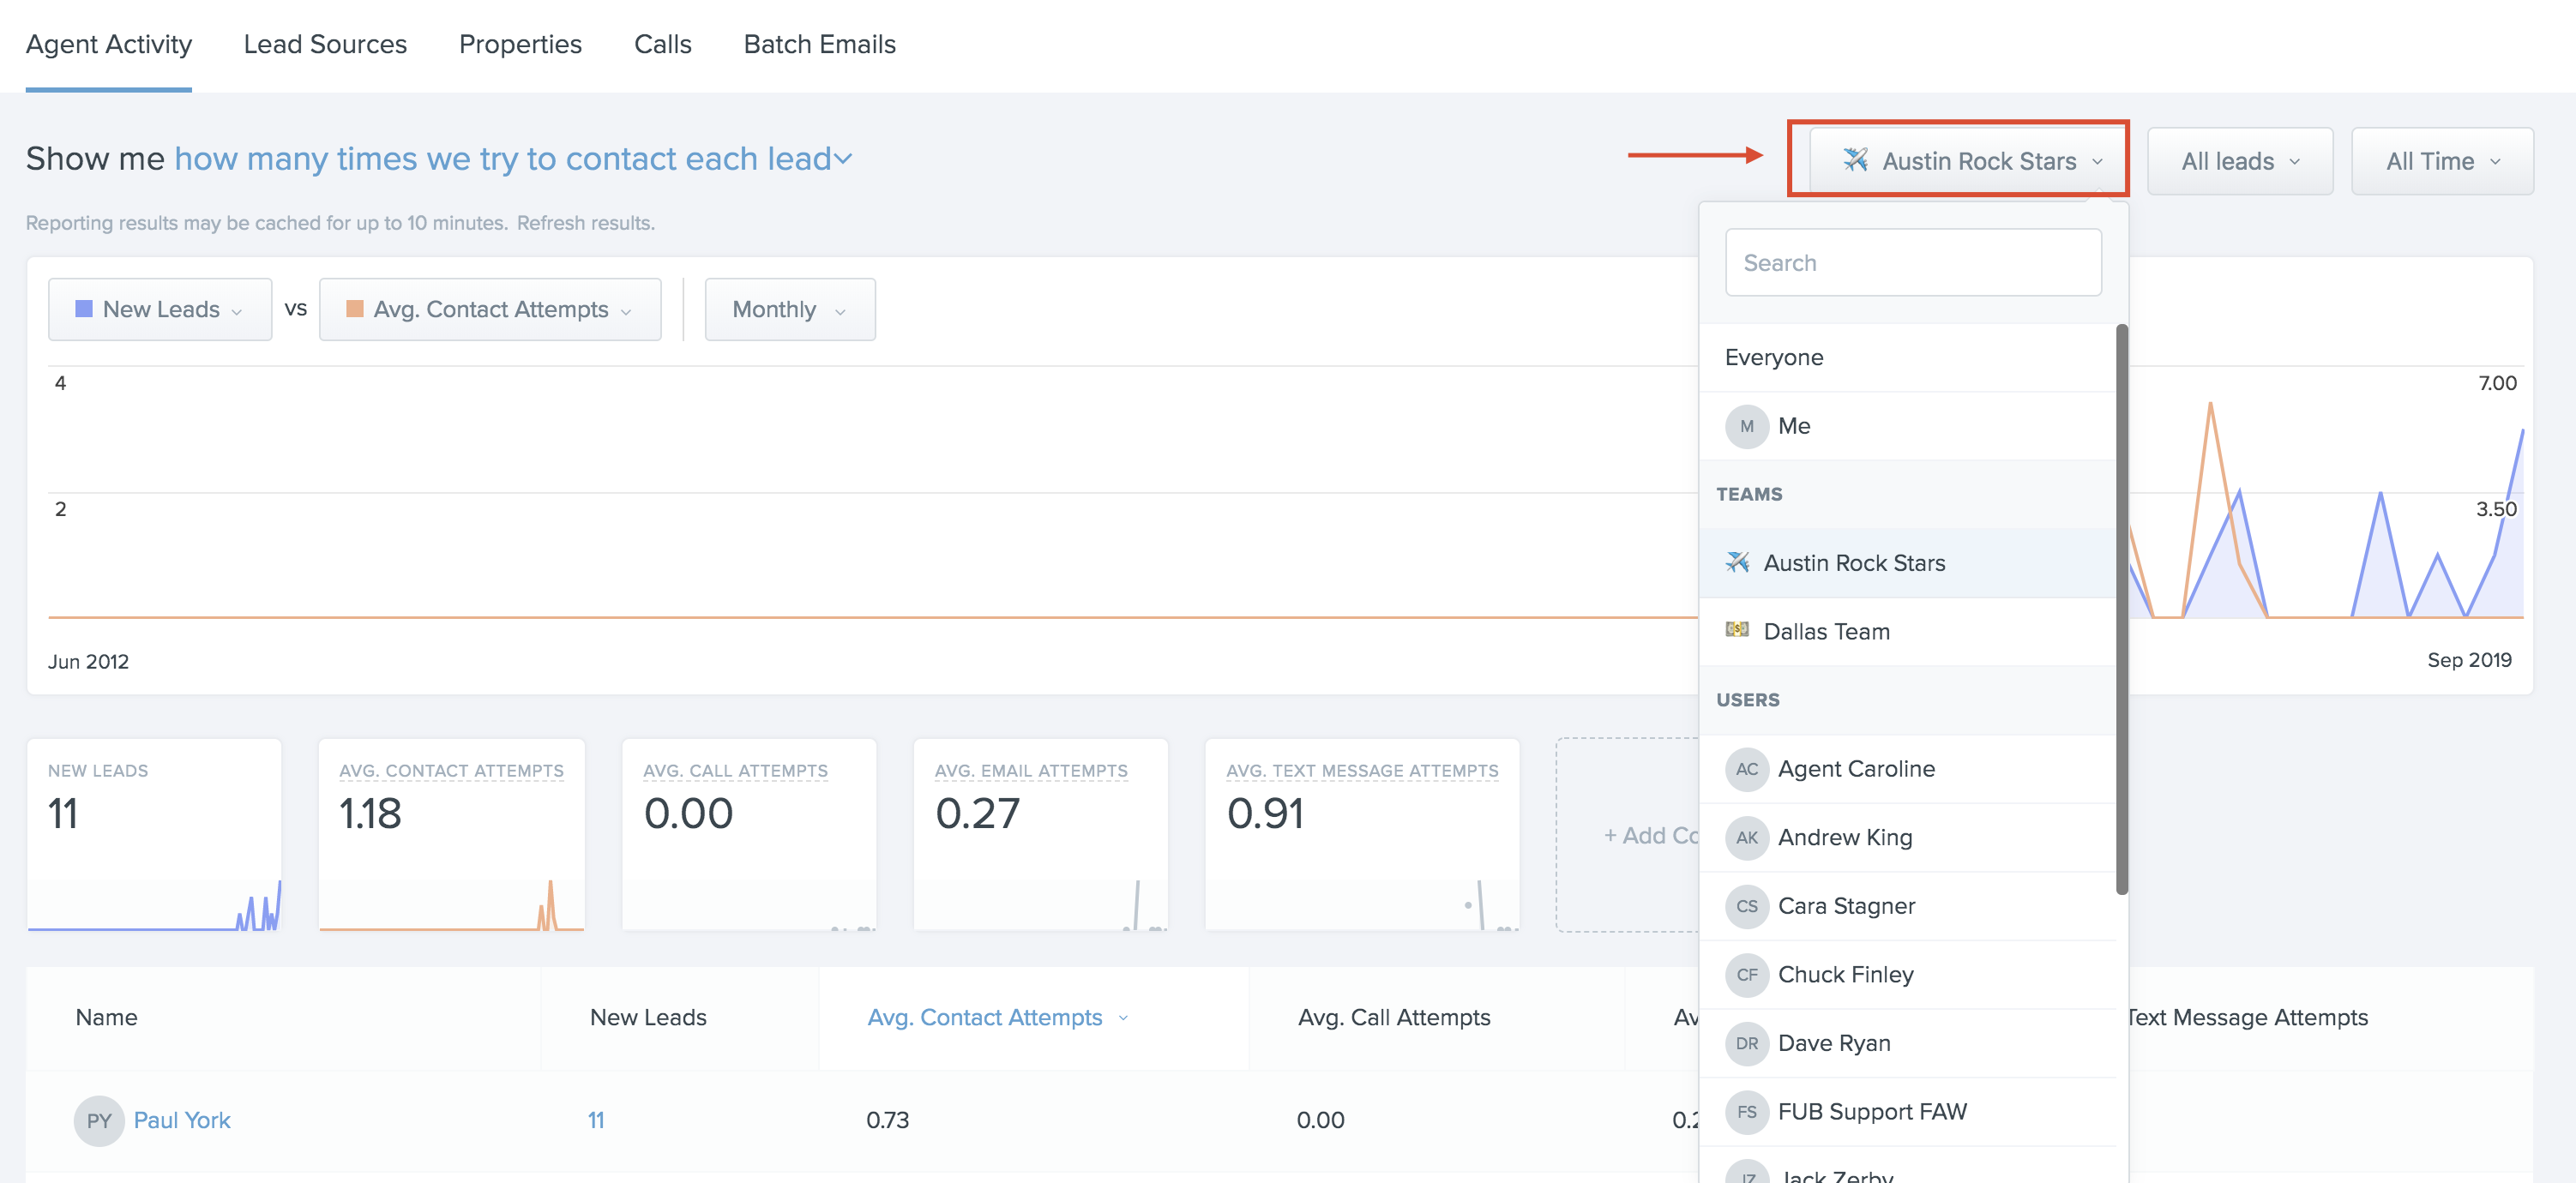
Task: Go to the Batch Emails tab
Action: point(819,44)
